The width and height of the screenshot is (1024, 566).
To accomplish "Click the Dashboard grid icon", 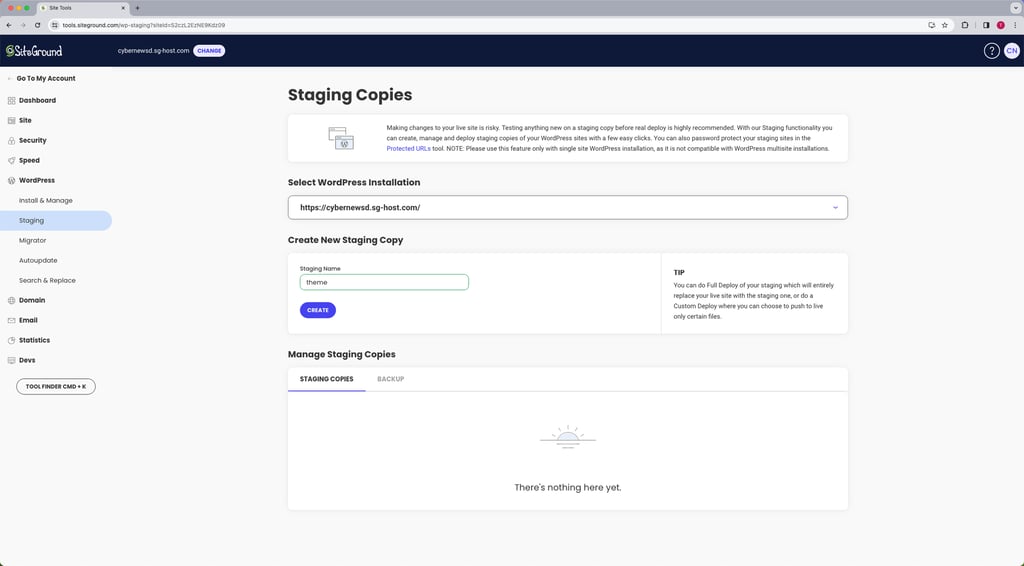I will coord(11,101).
